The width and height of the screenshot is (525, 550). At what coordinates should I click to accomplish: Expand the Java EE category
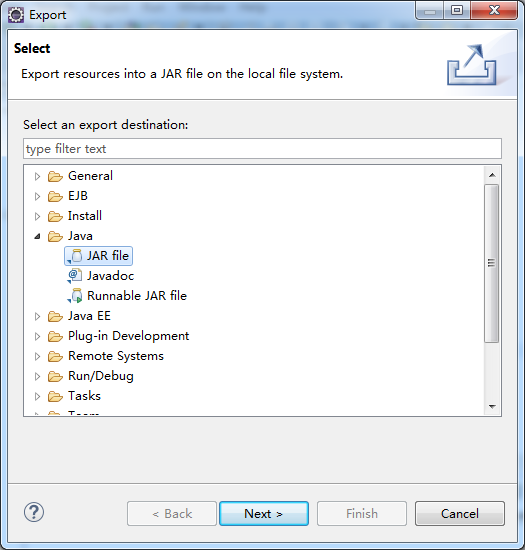click(x=37, y=316)
